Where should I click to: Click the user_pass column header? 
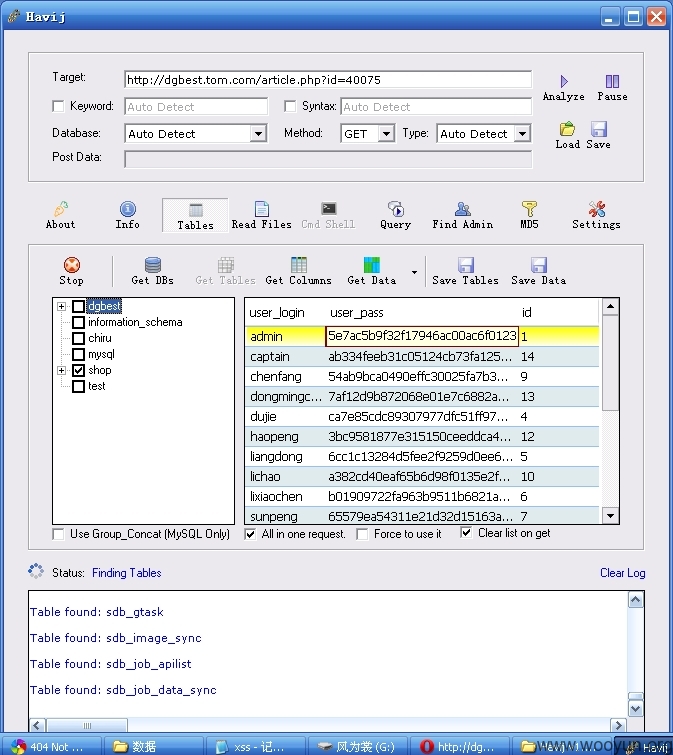(x=357, y=313)
